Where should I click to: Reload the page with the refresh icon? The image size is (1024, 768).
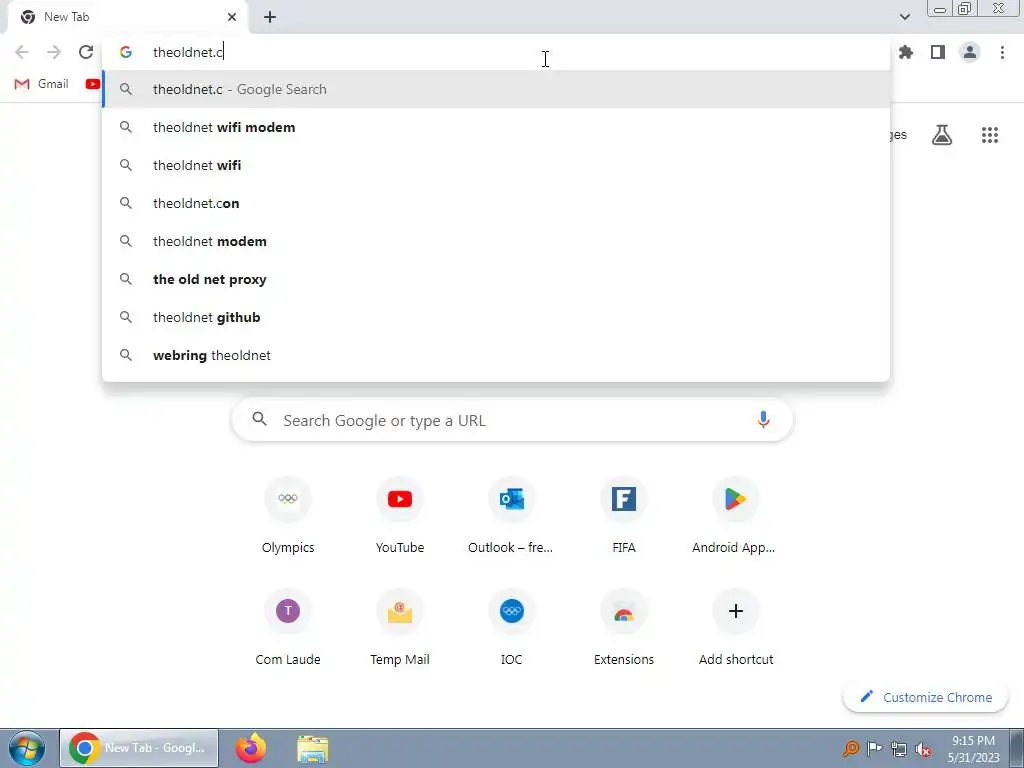pyautogui.click(x=86, y=52)
